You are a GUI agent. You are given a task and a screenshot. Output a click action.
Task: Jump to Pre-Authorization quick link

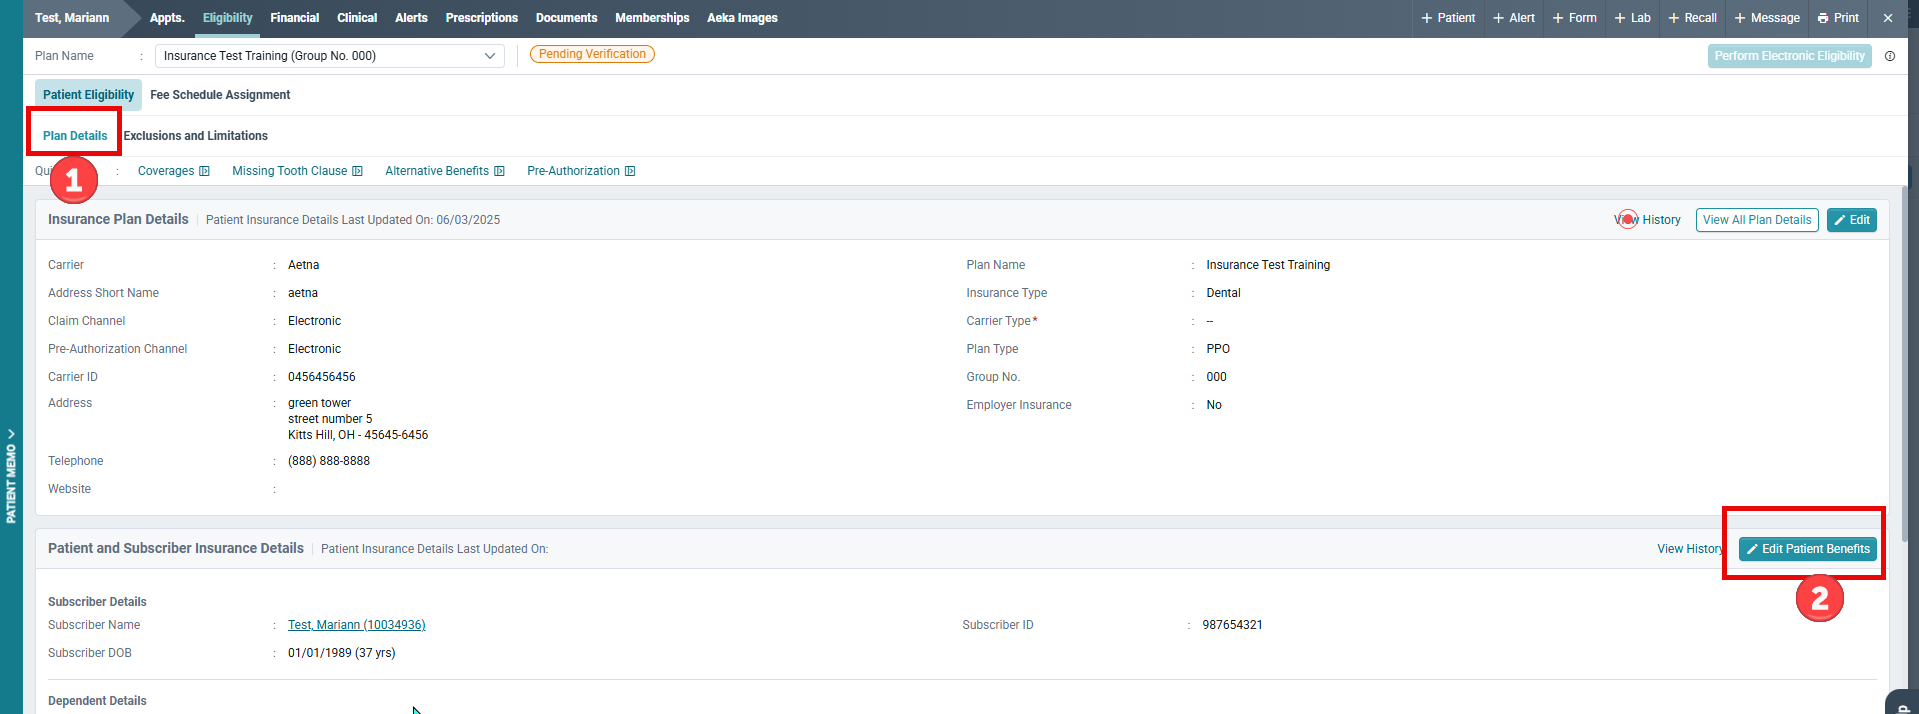click(573, 171)
